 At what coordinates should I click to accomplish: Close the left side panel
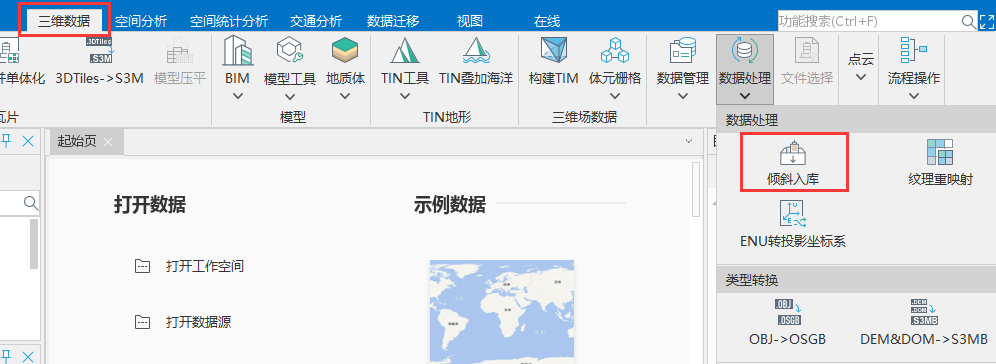(x=28, y=140)
